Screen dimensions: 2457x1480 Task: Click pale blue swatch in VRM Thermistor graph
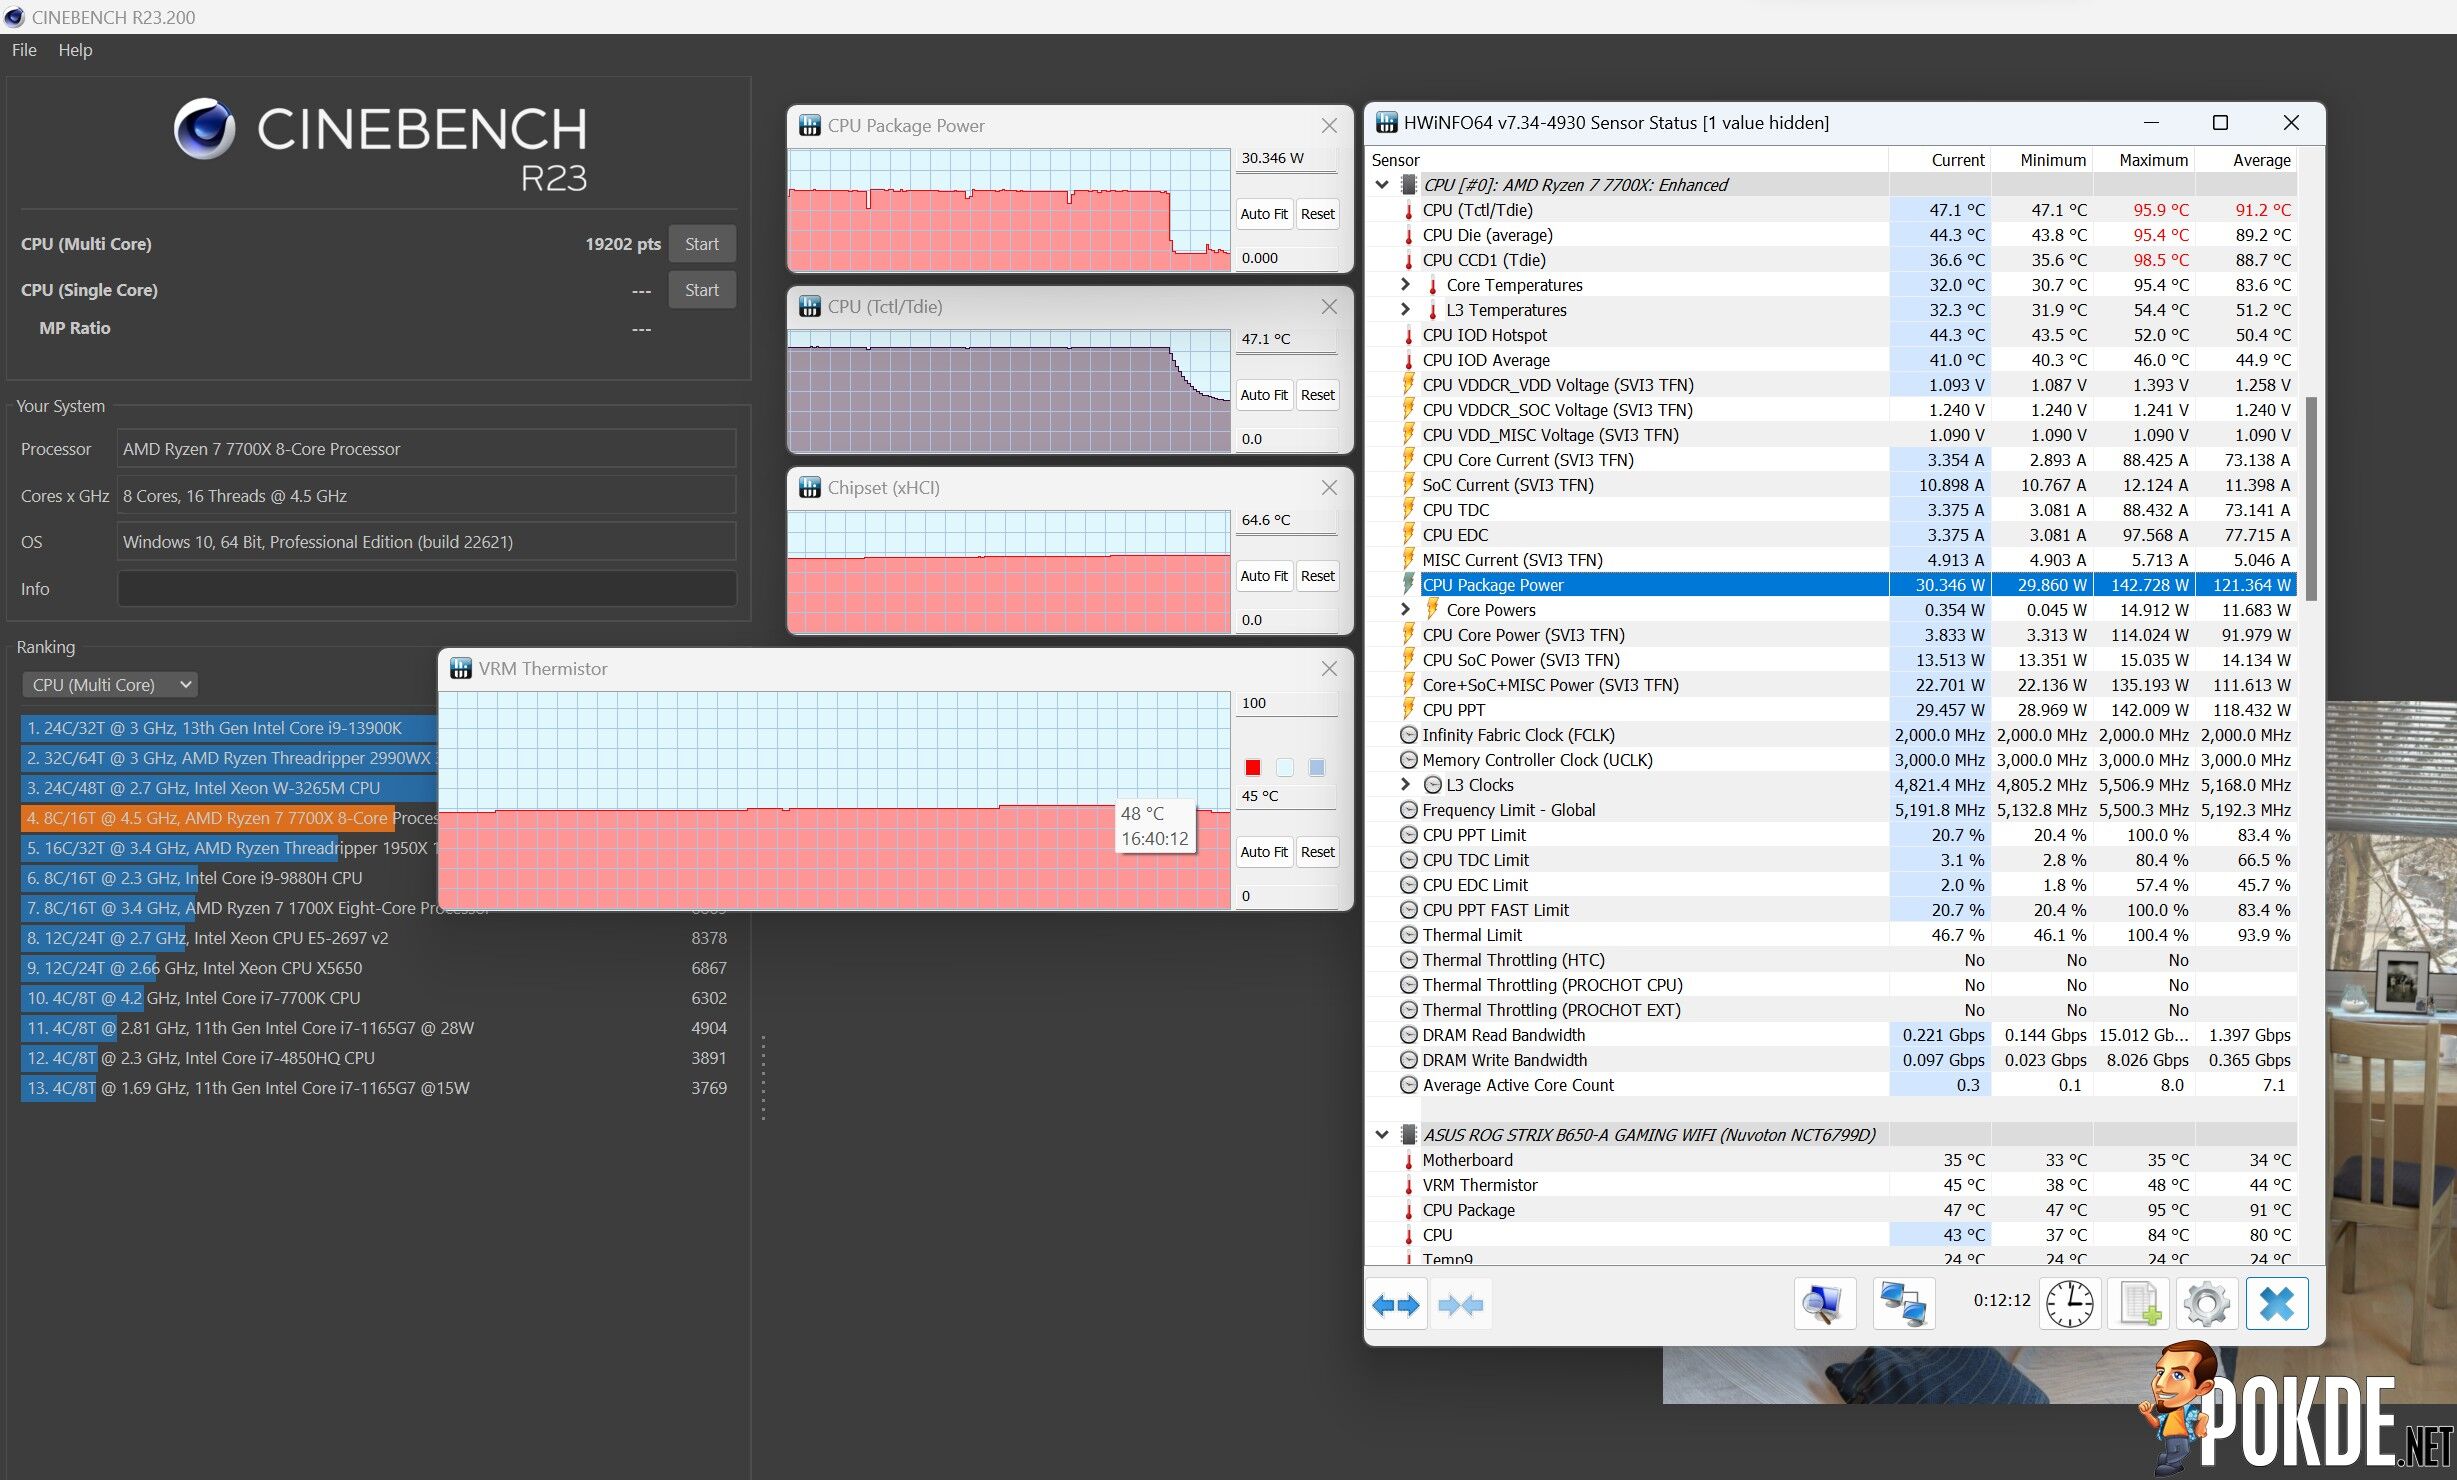pos(1285,767)
